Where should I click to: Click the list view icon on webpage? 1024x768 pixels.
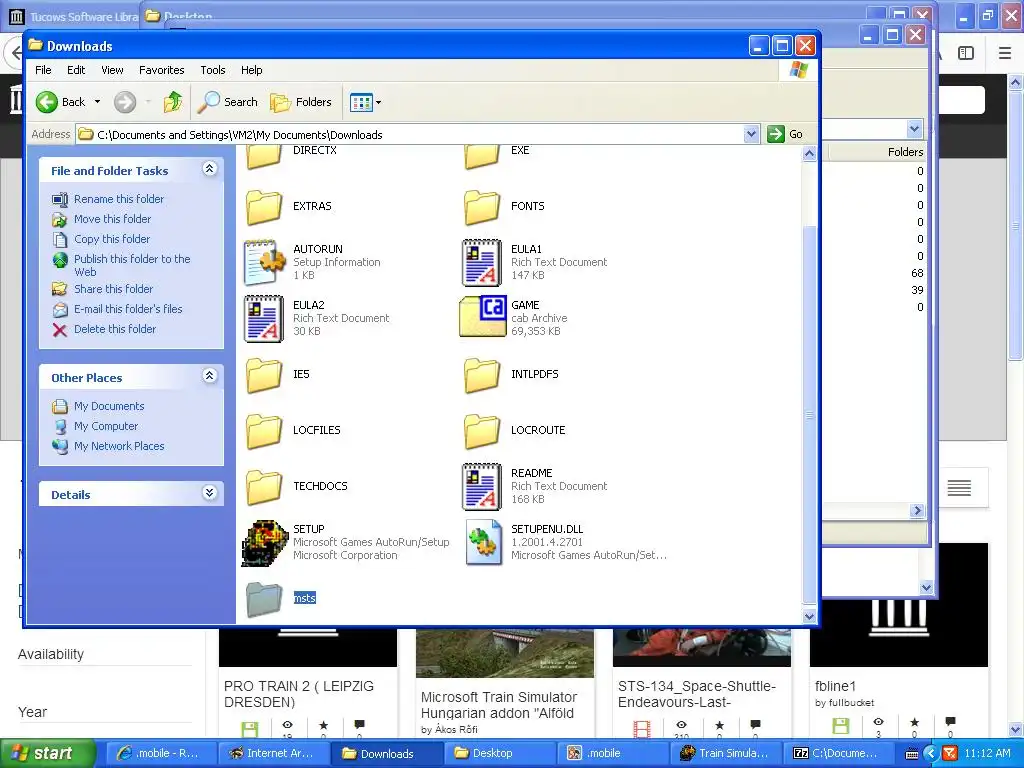pos(959,488)
